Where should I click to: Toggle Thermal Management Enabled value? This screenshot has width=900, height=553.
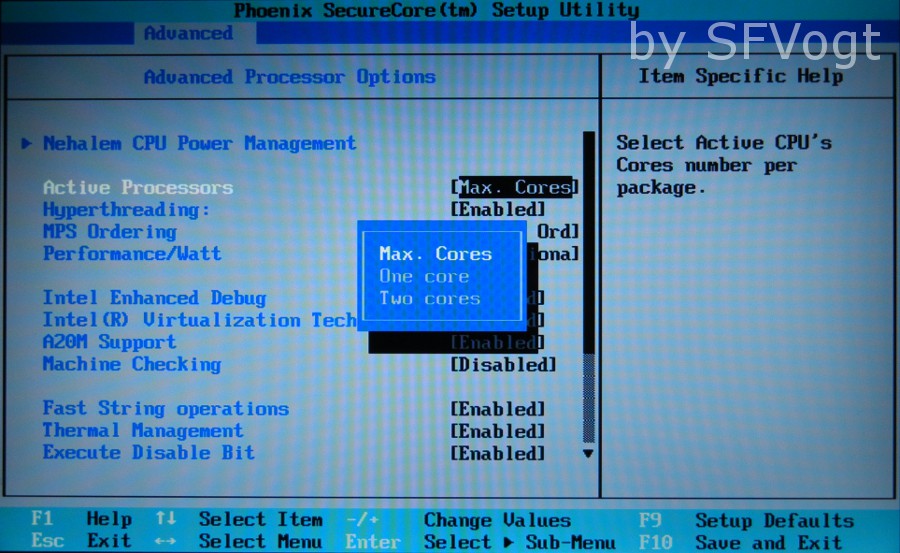point(498,431)
